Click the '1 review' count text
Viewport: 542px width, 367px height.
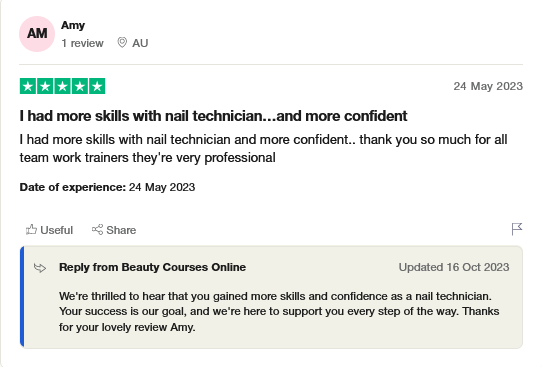coord(82,43)
